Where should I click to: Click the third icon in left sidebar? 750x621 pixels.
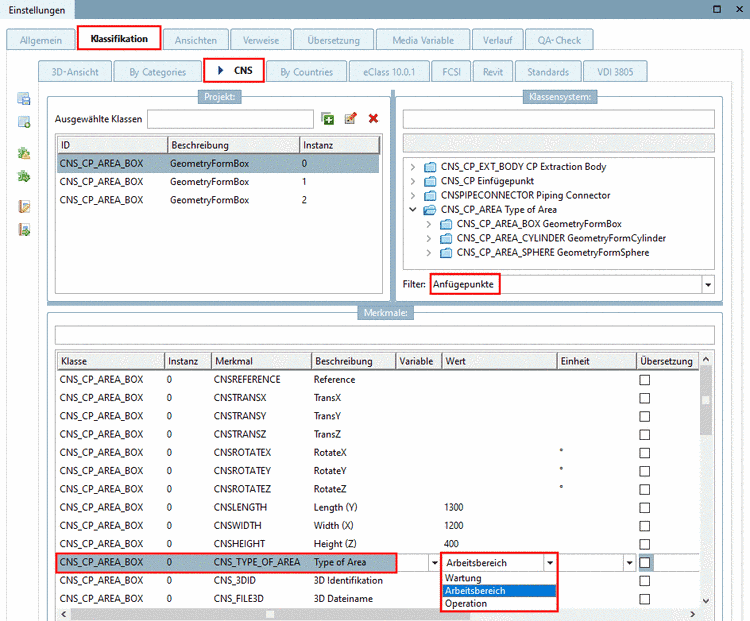24,154
